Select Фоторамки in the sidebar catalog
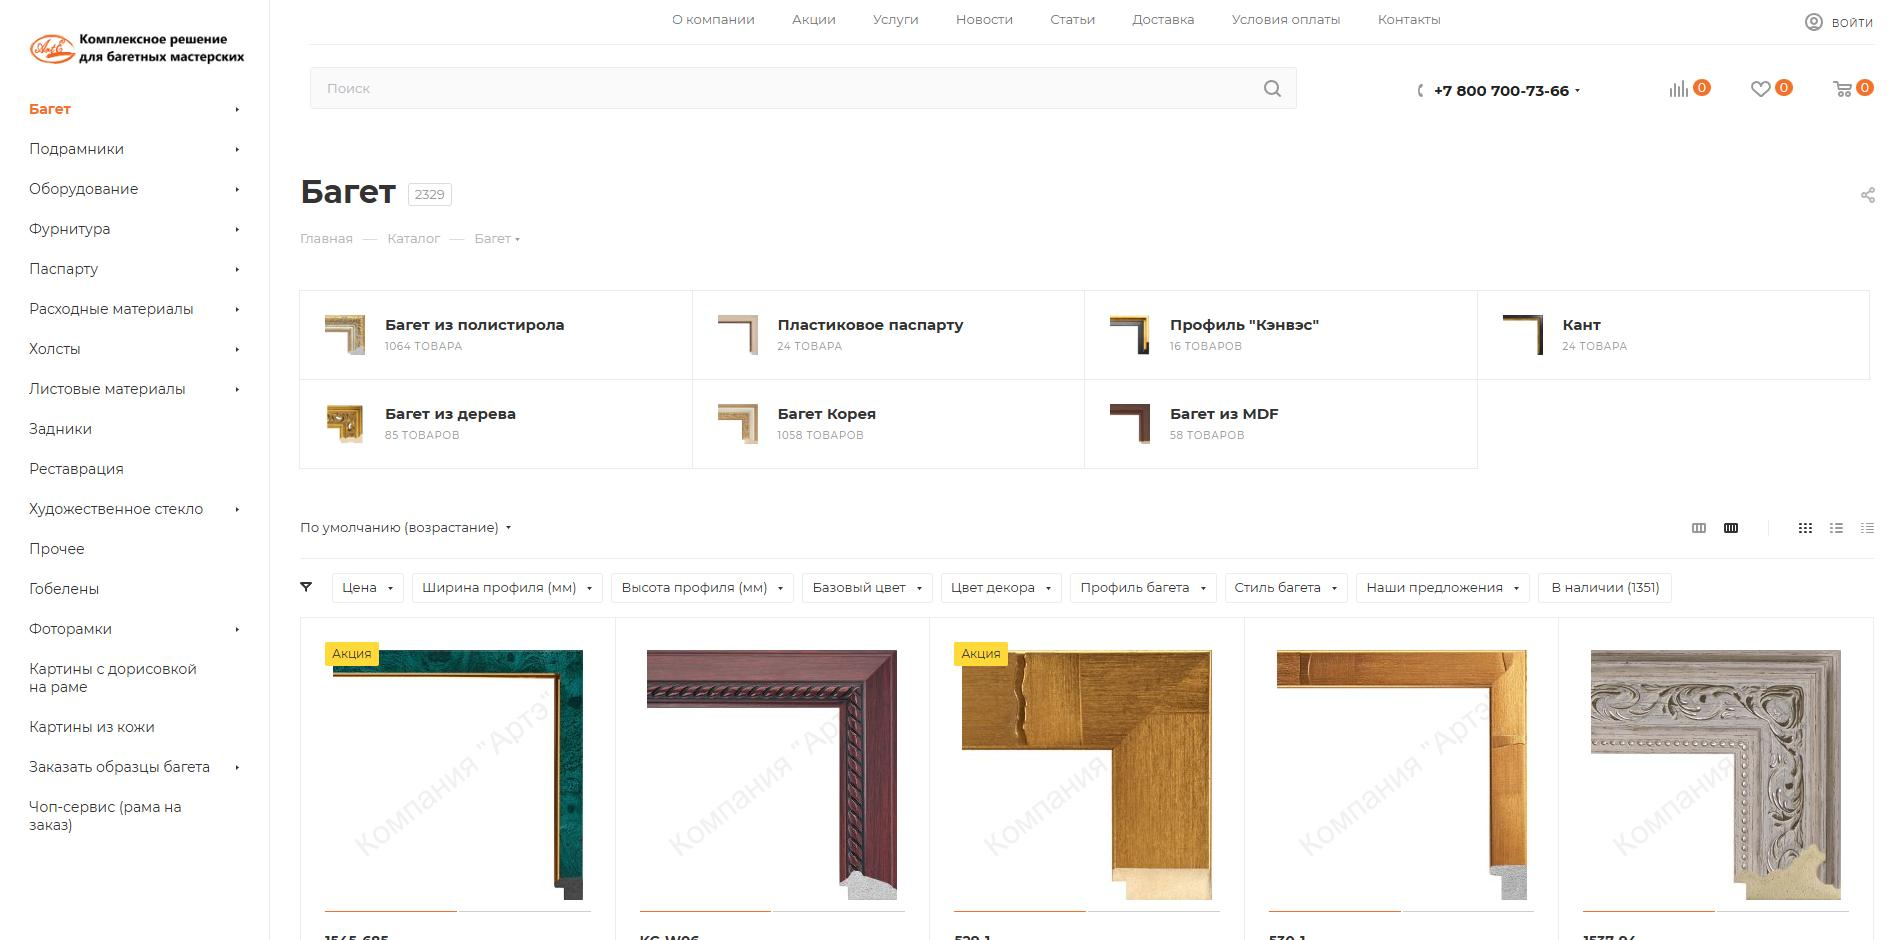 pos(70,629)
